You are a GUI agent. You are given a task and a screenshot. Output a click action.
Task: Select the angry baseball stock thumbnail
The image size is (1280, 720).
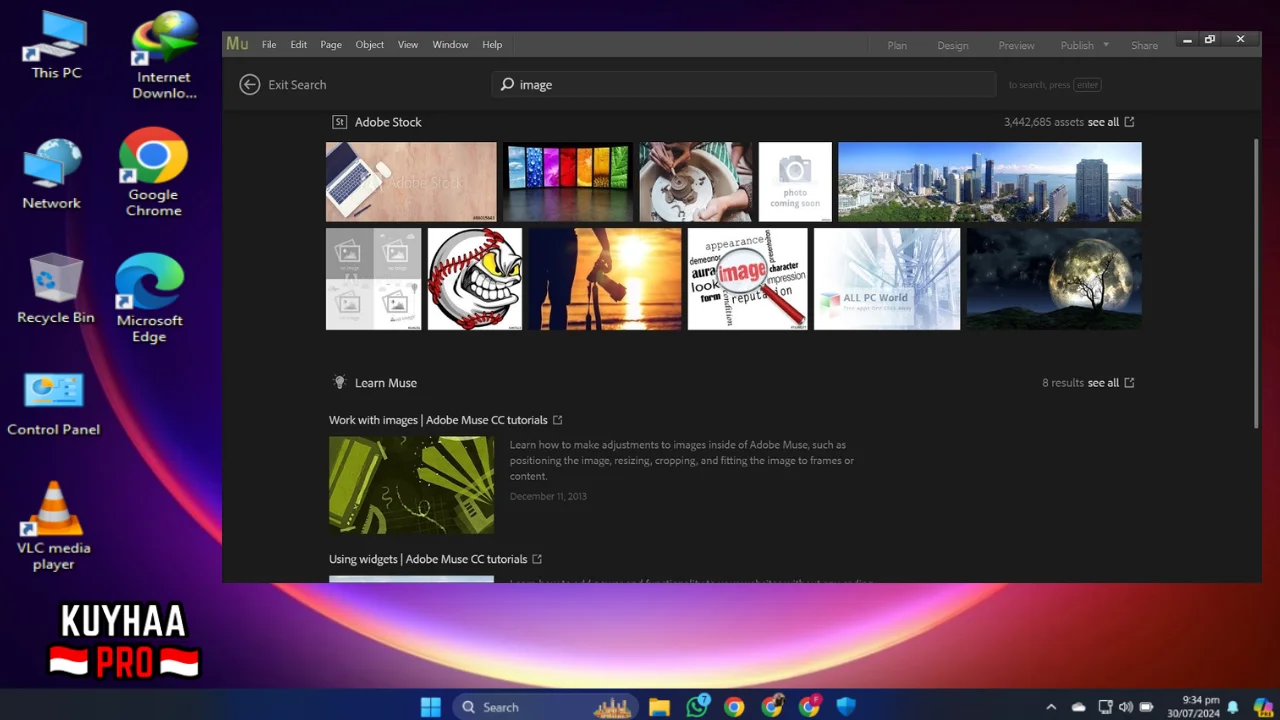[x=475, y=279]
